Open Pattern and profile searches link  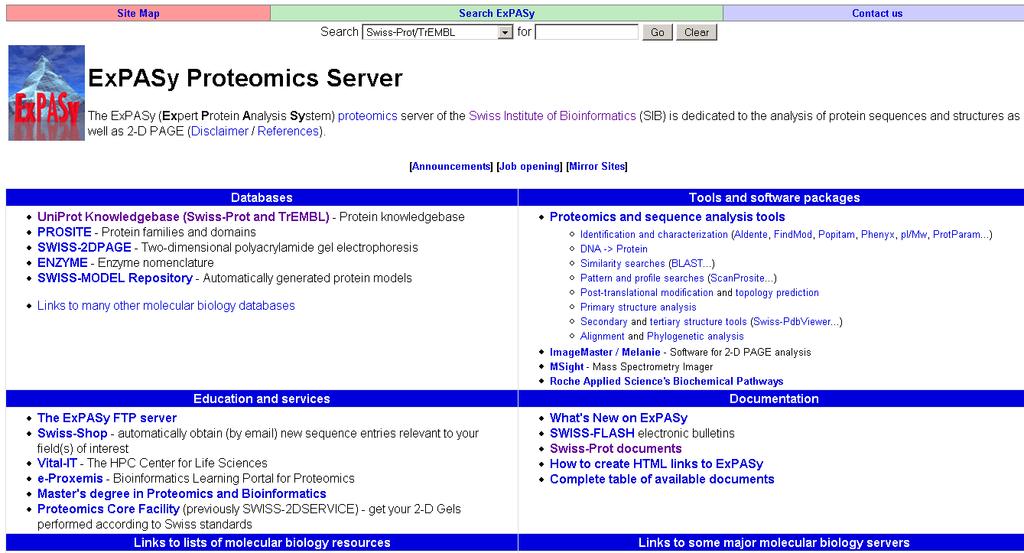tap(642, 278)
